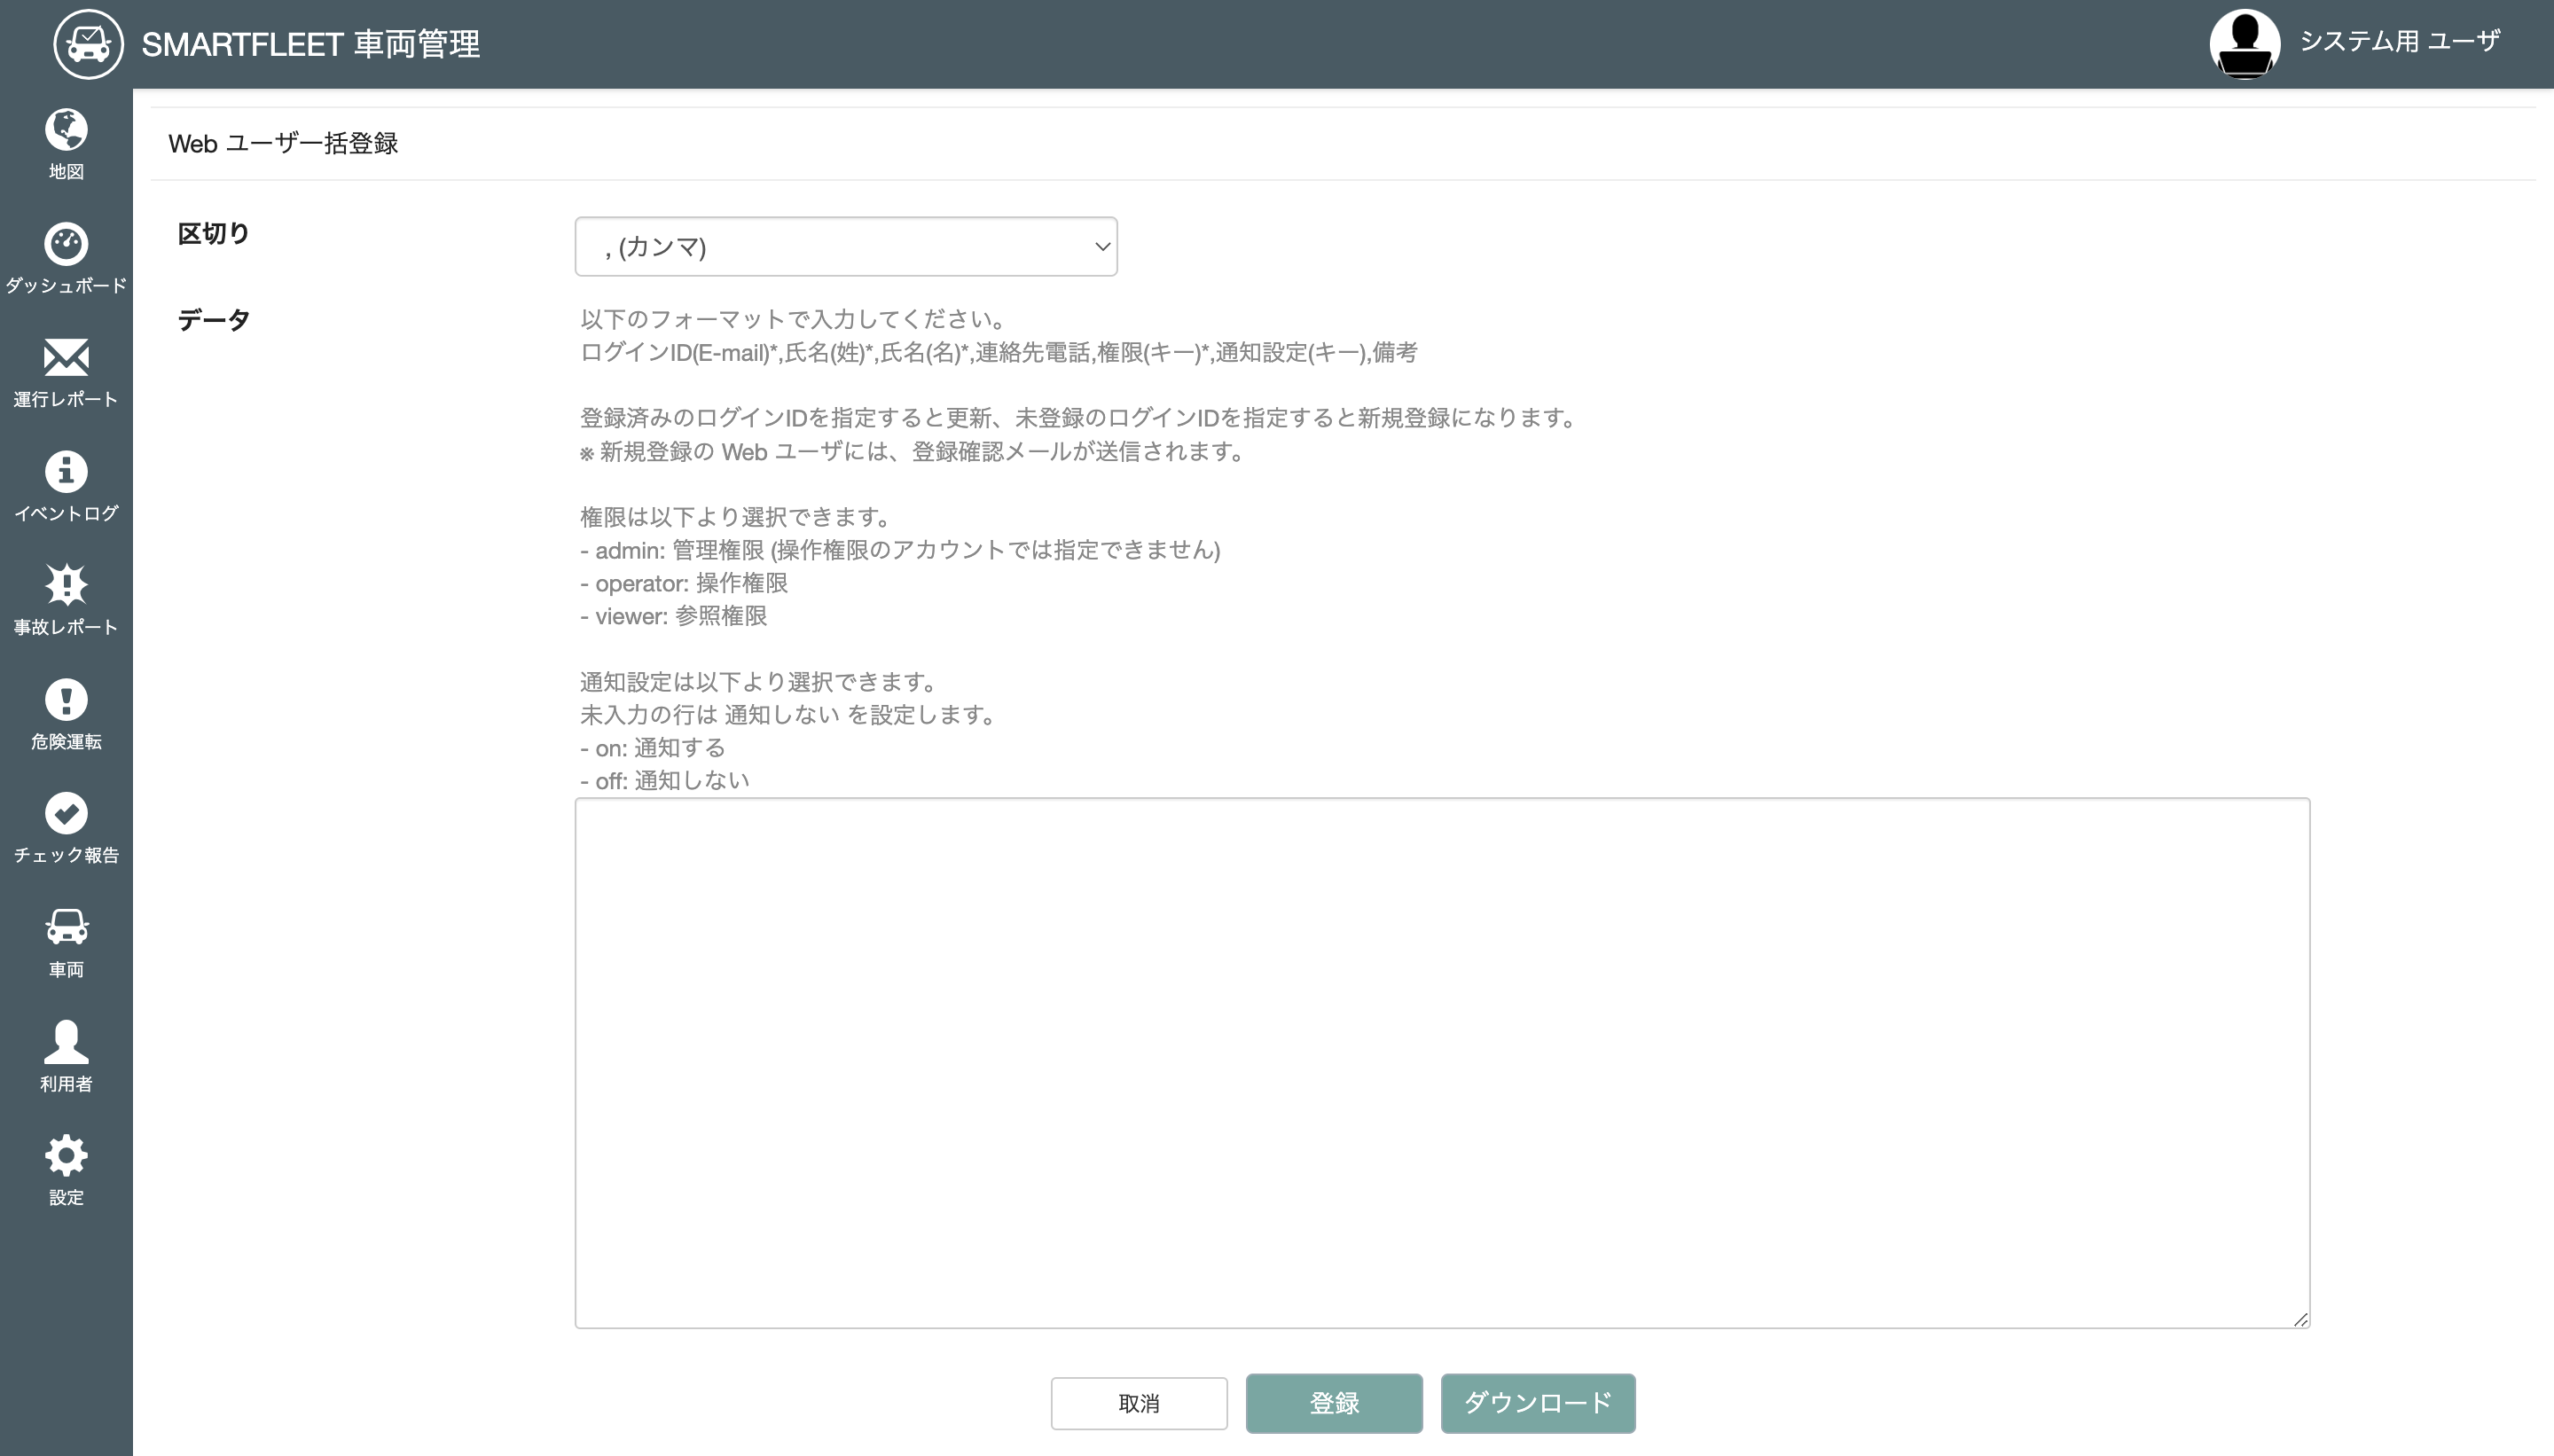2554x1456 pixels.
Task: Focus the データ bulk entry textarea
Action: [1441, 1062]
